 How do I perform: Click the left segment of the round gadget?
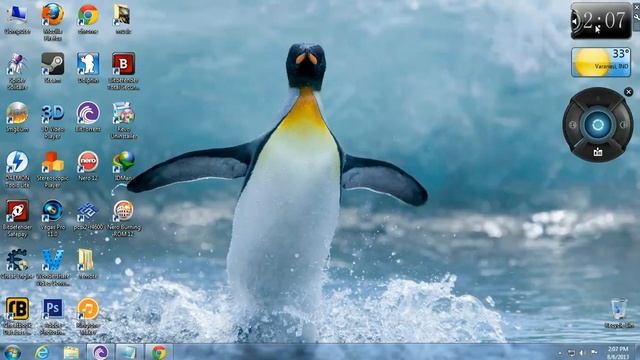click(x=573, y=125)
